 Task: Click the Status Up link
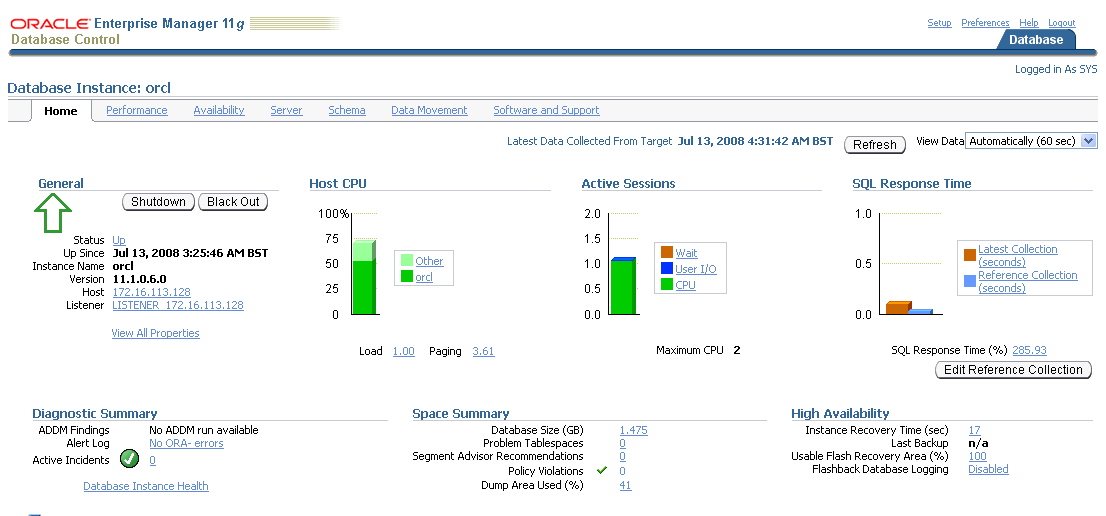(x=119, y=240)
